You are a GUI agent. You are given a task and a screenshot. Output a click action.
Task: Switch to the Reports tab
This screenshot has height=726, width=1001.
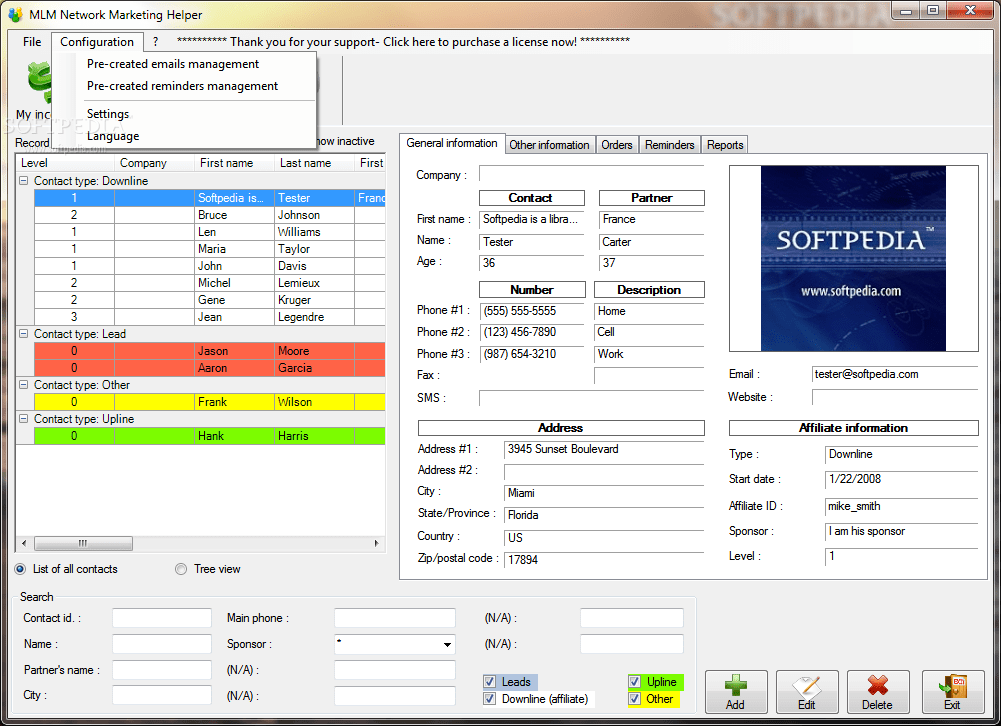[724, 144]
